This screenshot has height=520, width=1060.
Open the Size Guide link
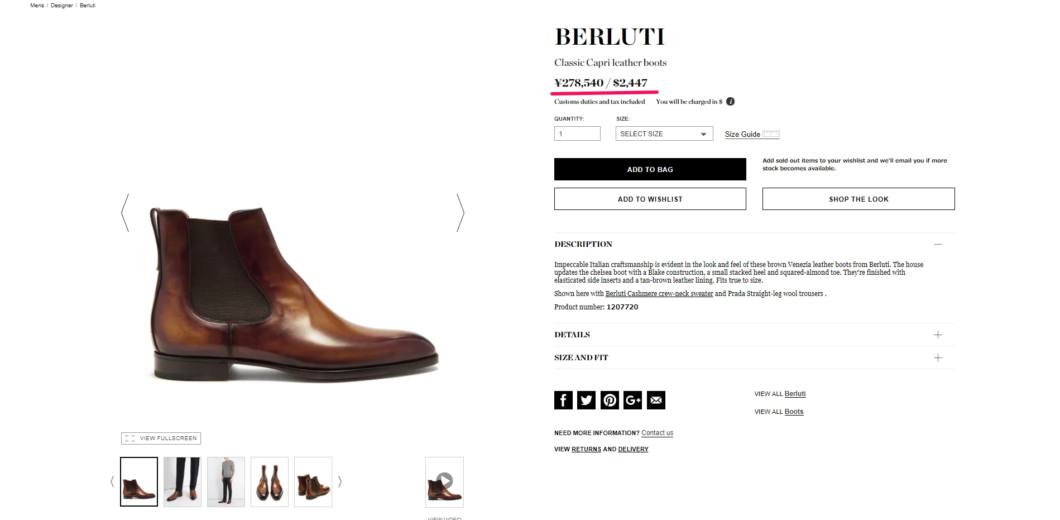[742, 135]
